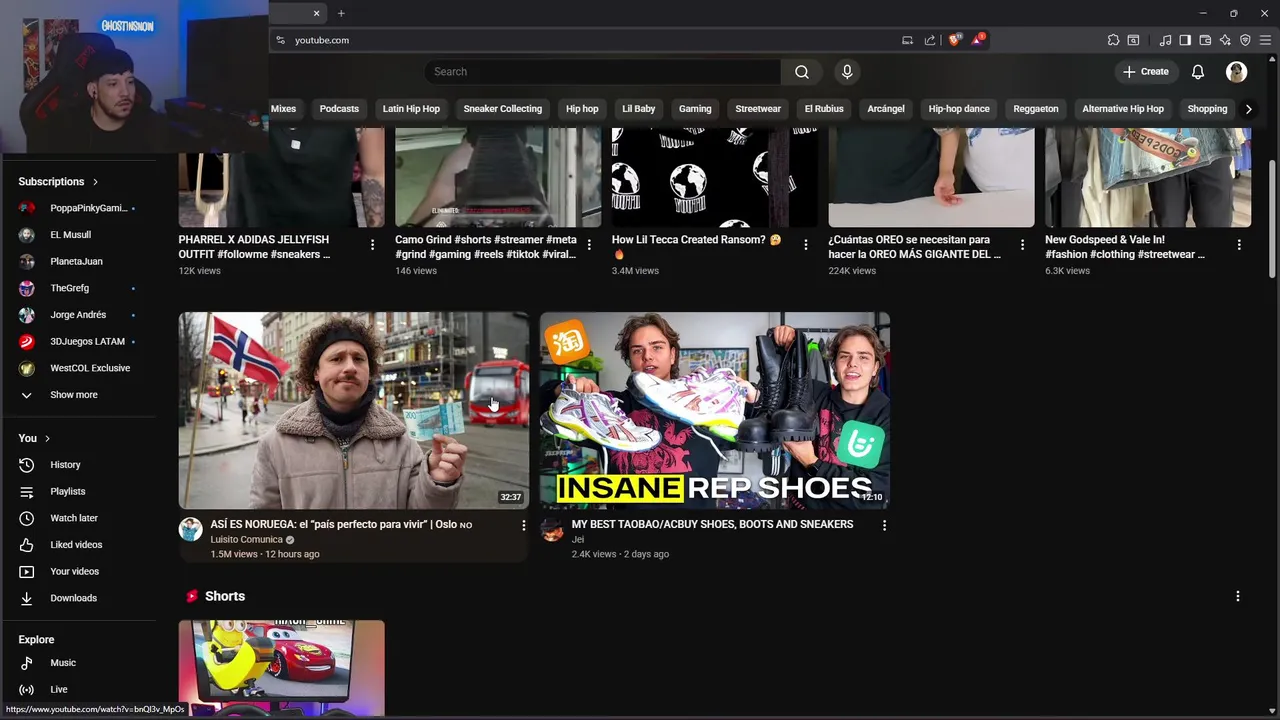Screen dimensions: 1280x720
Task: Open the INSANE REP SHOES video thumbnail
Action: click(x=715, y=411)
